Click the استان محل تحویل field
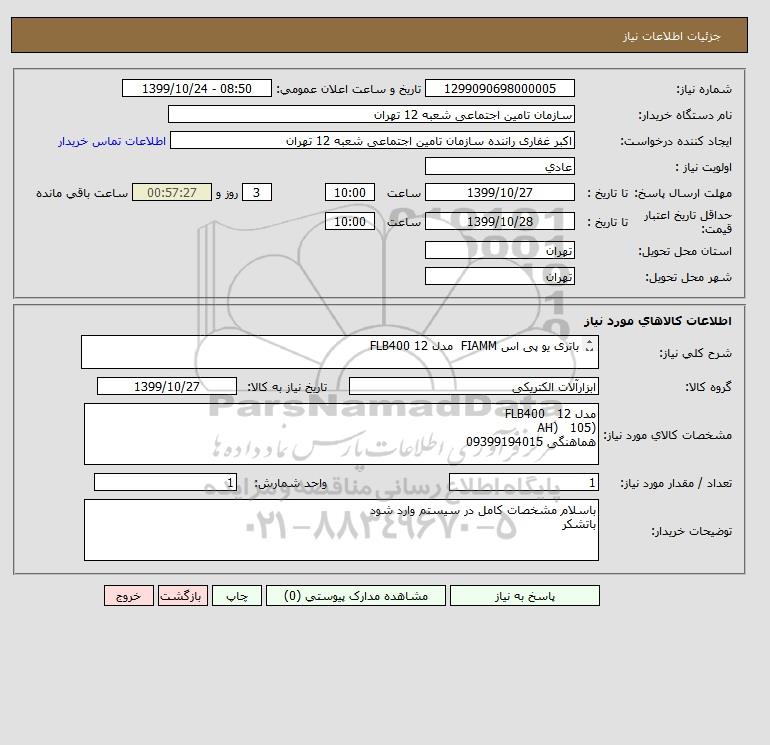Screen dimensions: 770x745 pyautogui.click(x=499, y=250)
